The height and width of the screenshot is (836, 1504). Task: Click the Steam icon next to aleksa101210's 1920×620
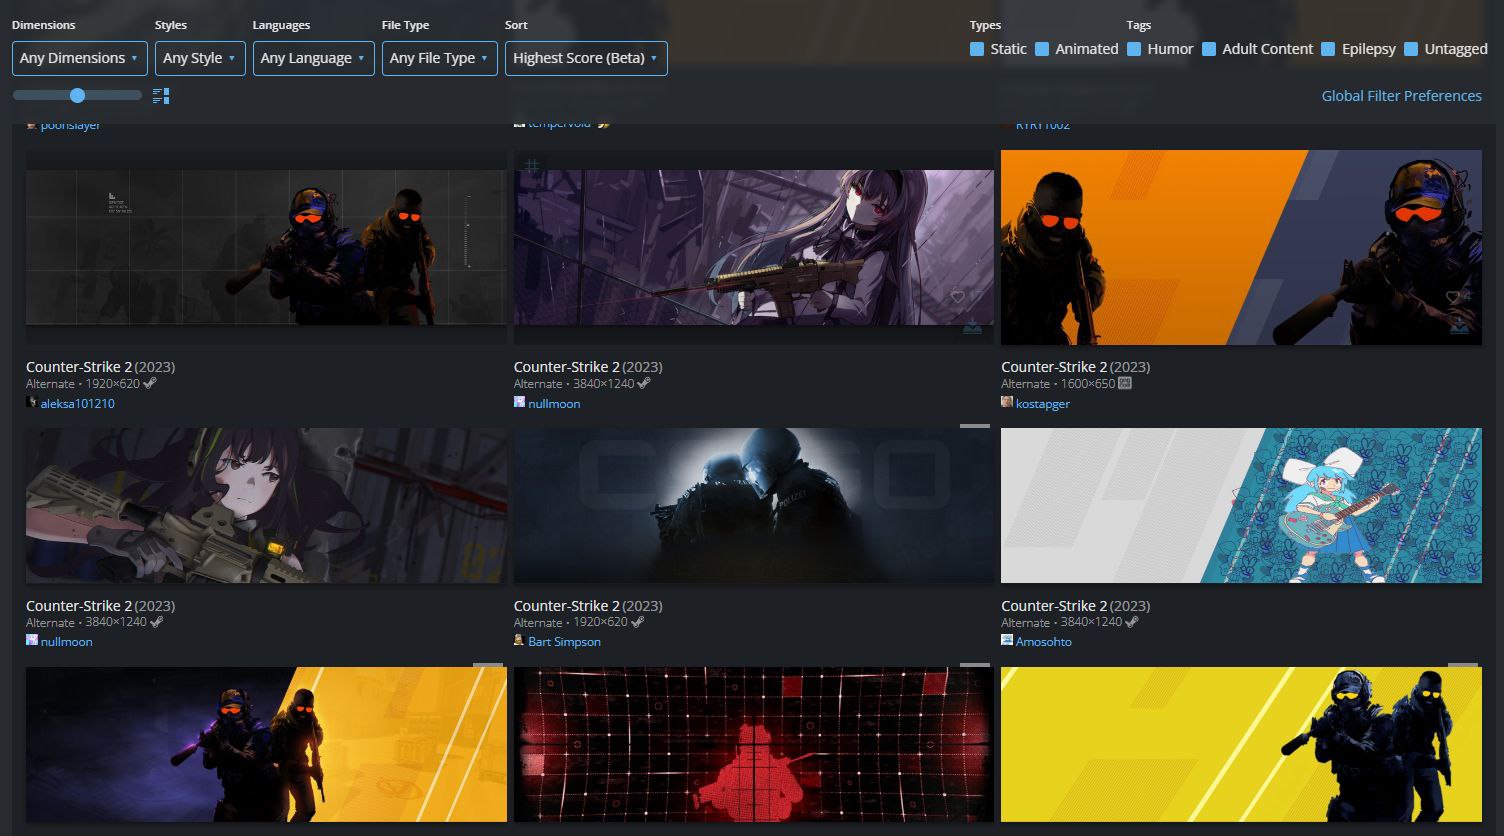tap(150, 383)
